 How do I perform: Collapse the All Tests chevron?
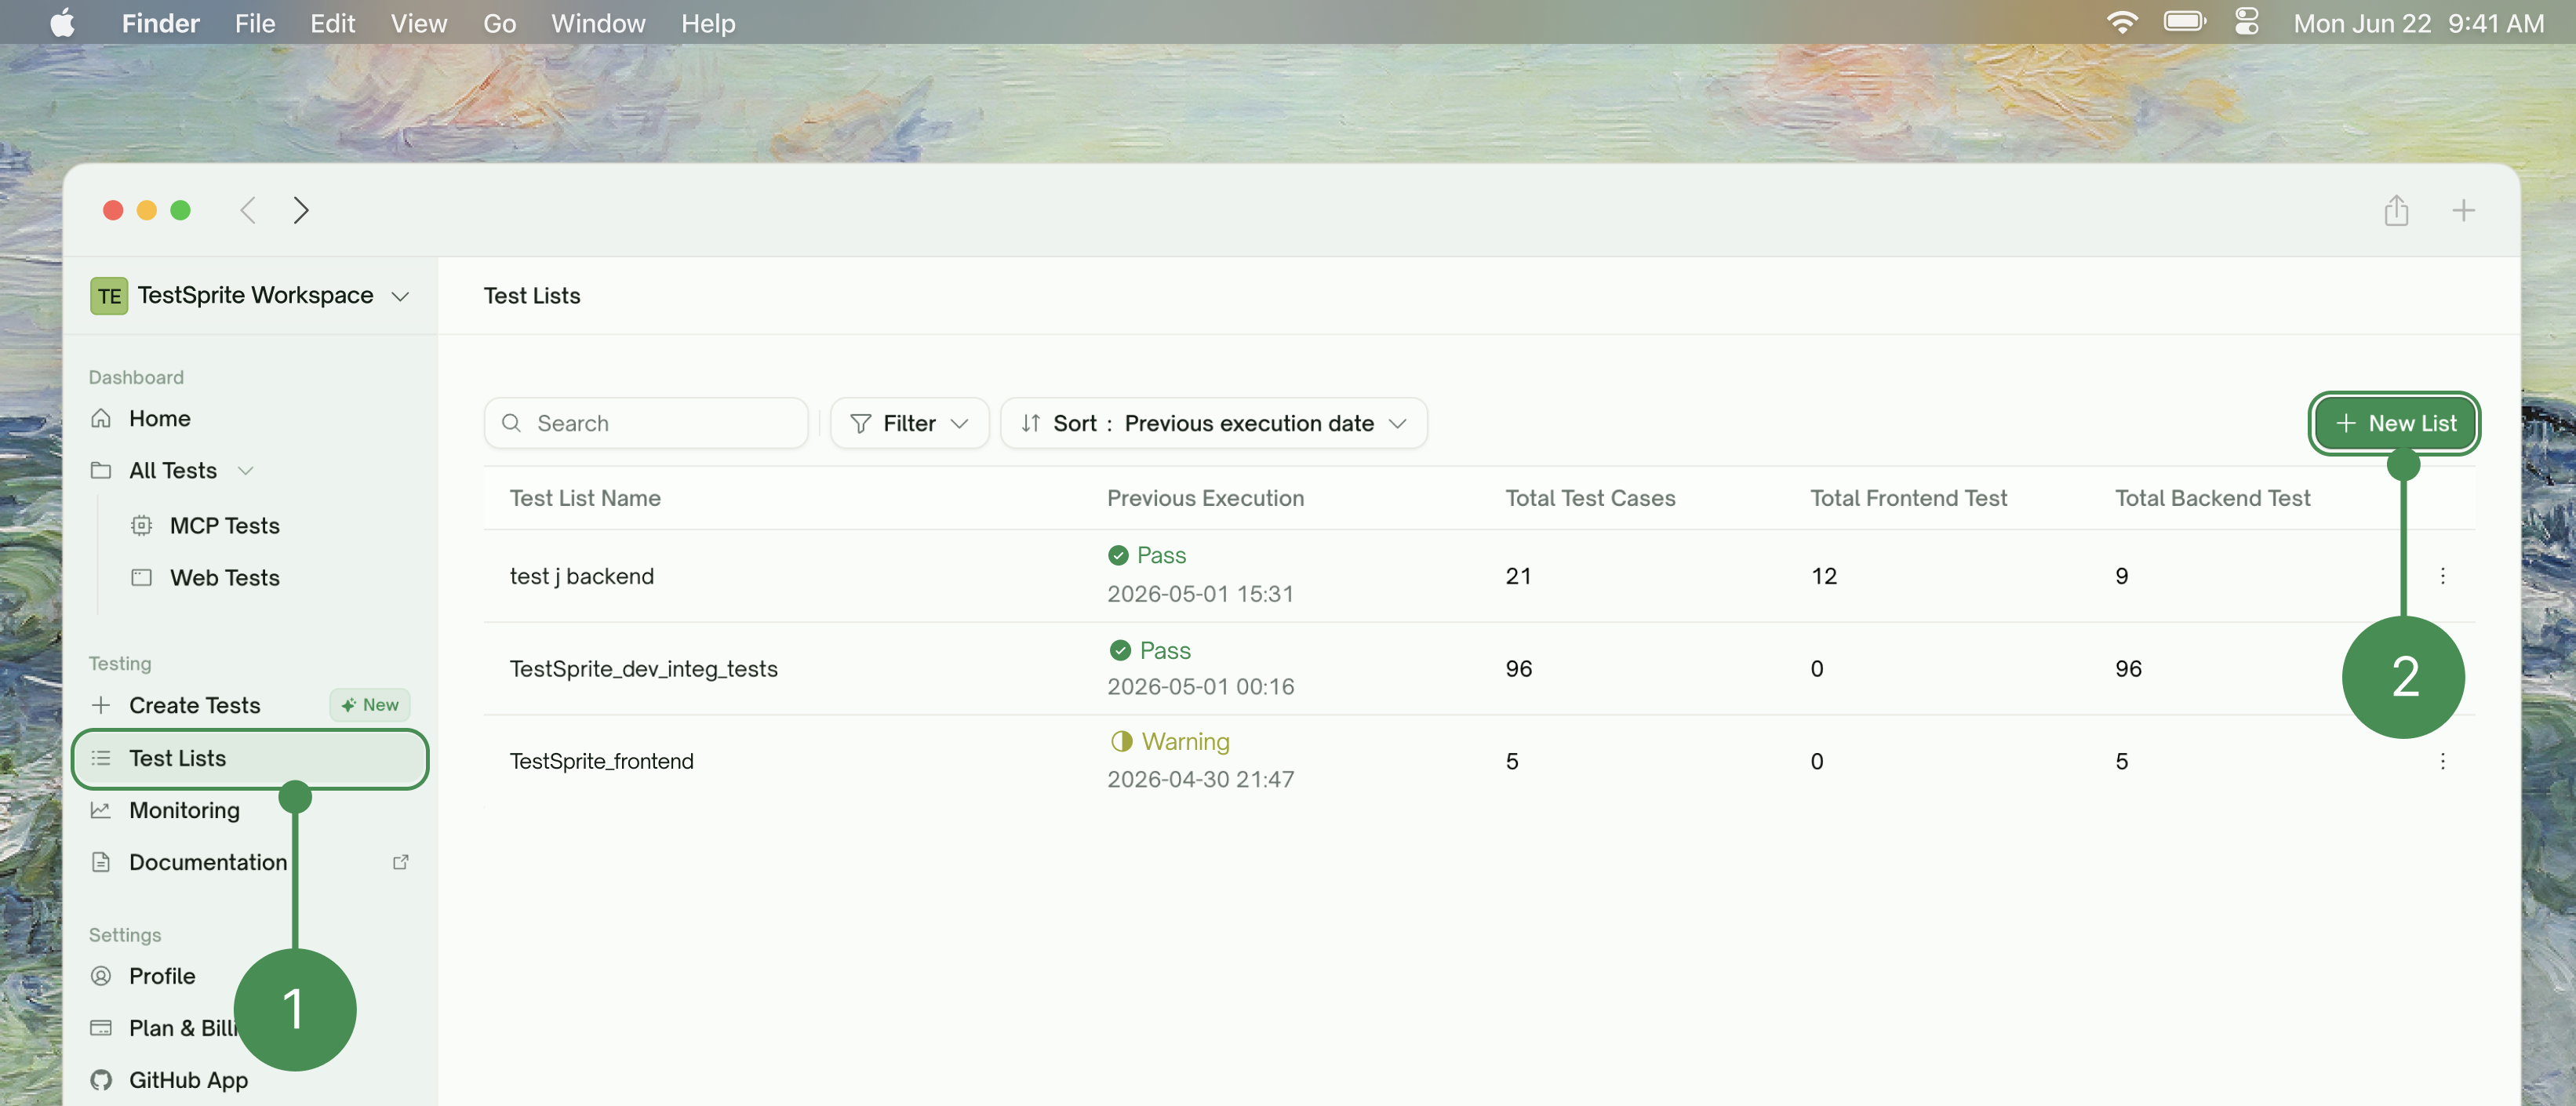pyautogui.click(x=245, y=470)
